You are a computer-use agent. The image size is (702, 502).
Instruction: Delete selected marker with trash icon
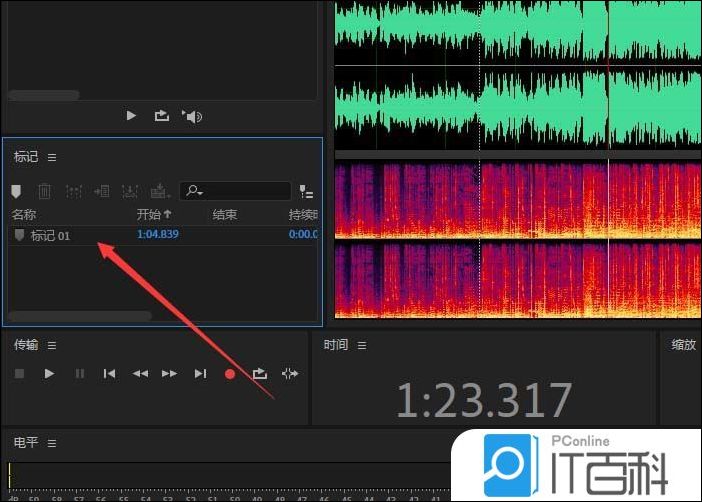pyautogui.click(x=44, y=192)
